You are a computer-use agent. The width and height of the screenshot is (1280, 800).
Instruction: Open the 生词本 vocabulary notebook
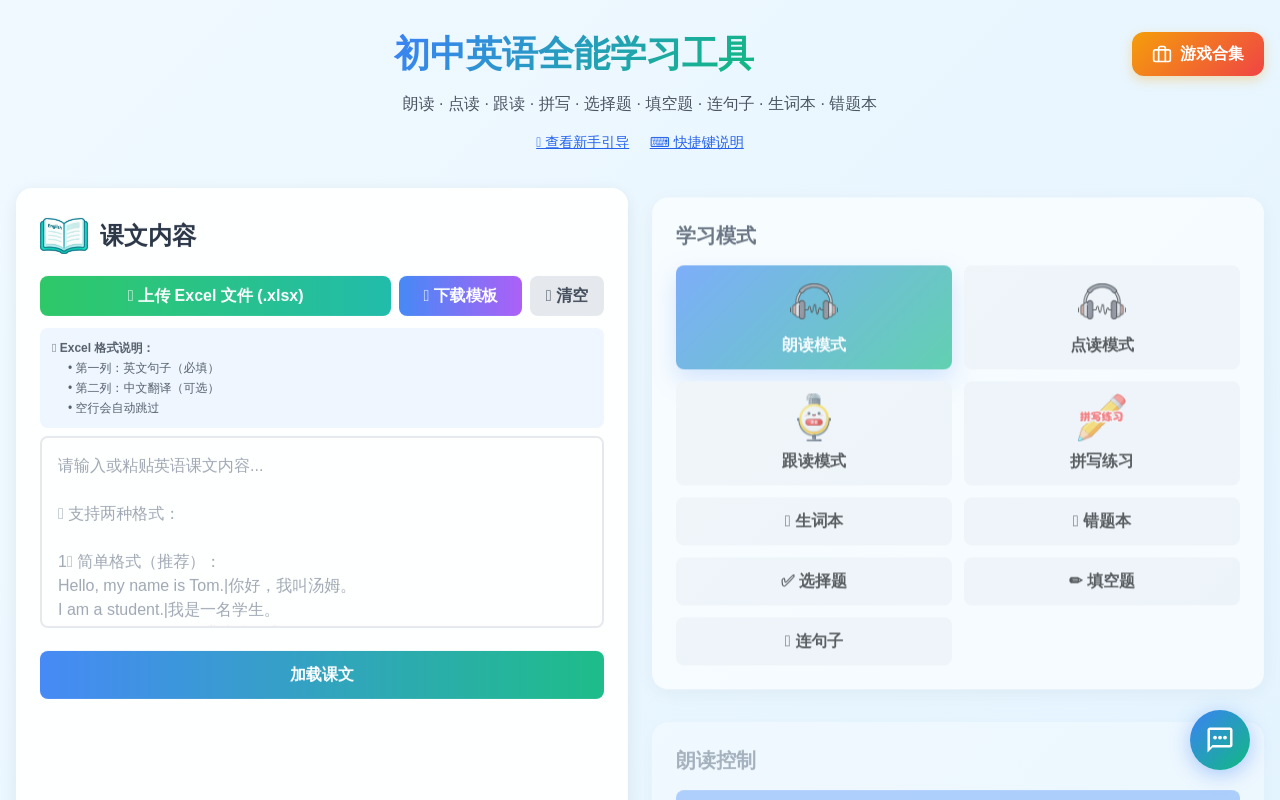pyautogui.click(x=813, y=521)
